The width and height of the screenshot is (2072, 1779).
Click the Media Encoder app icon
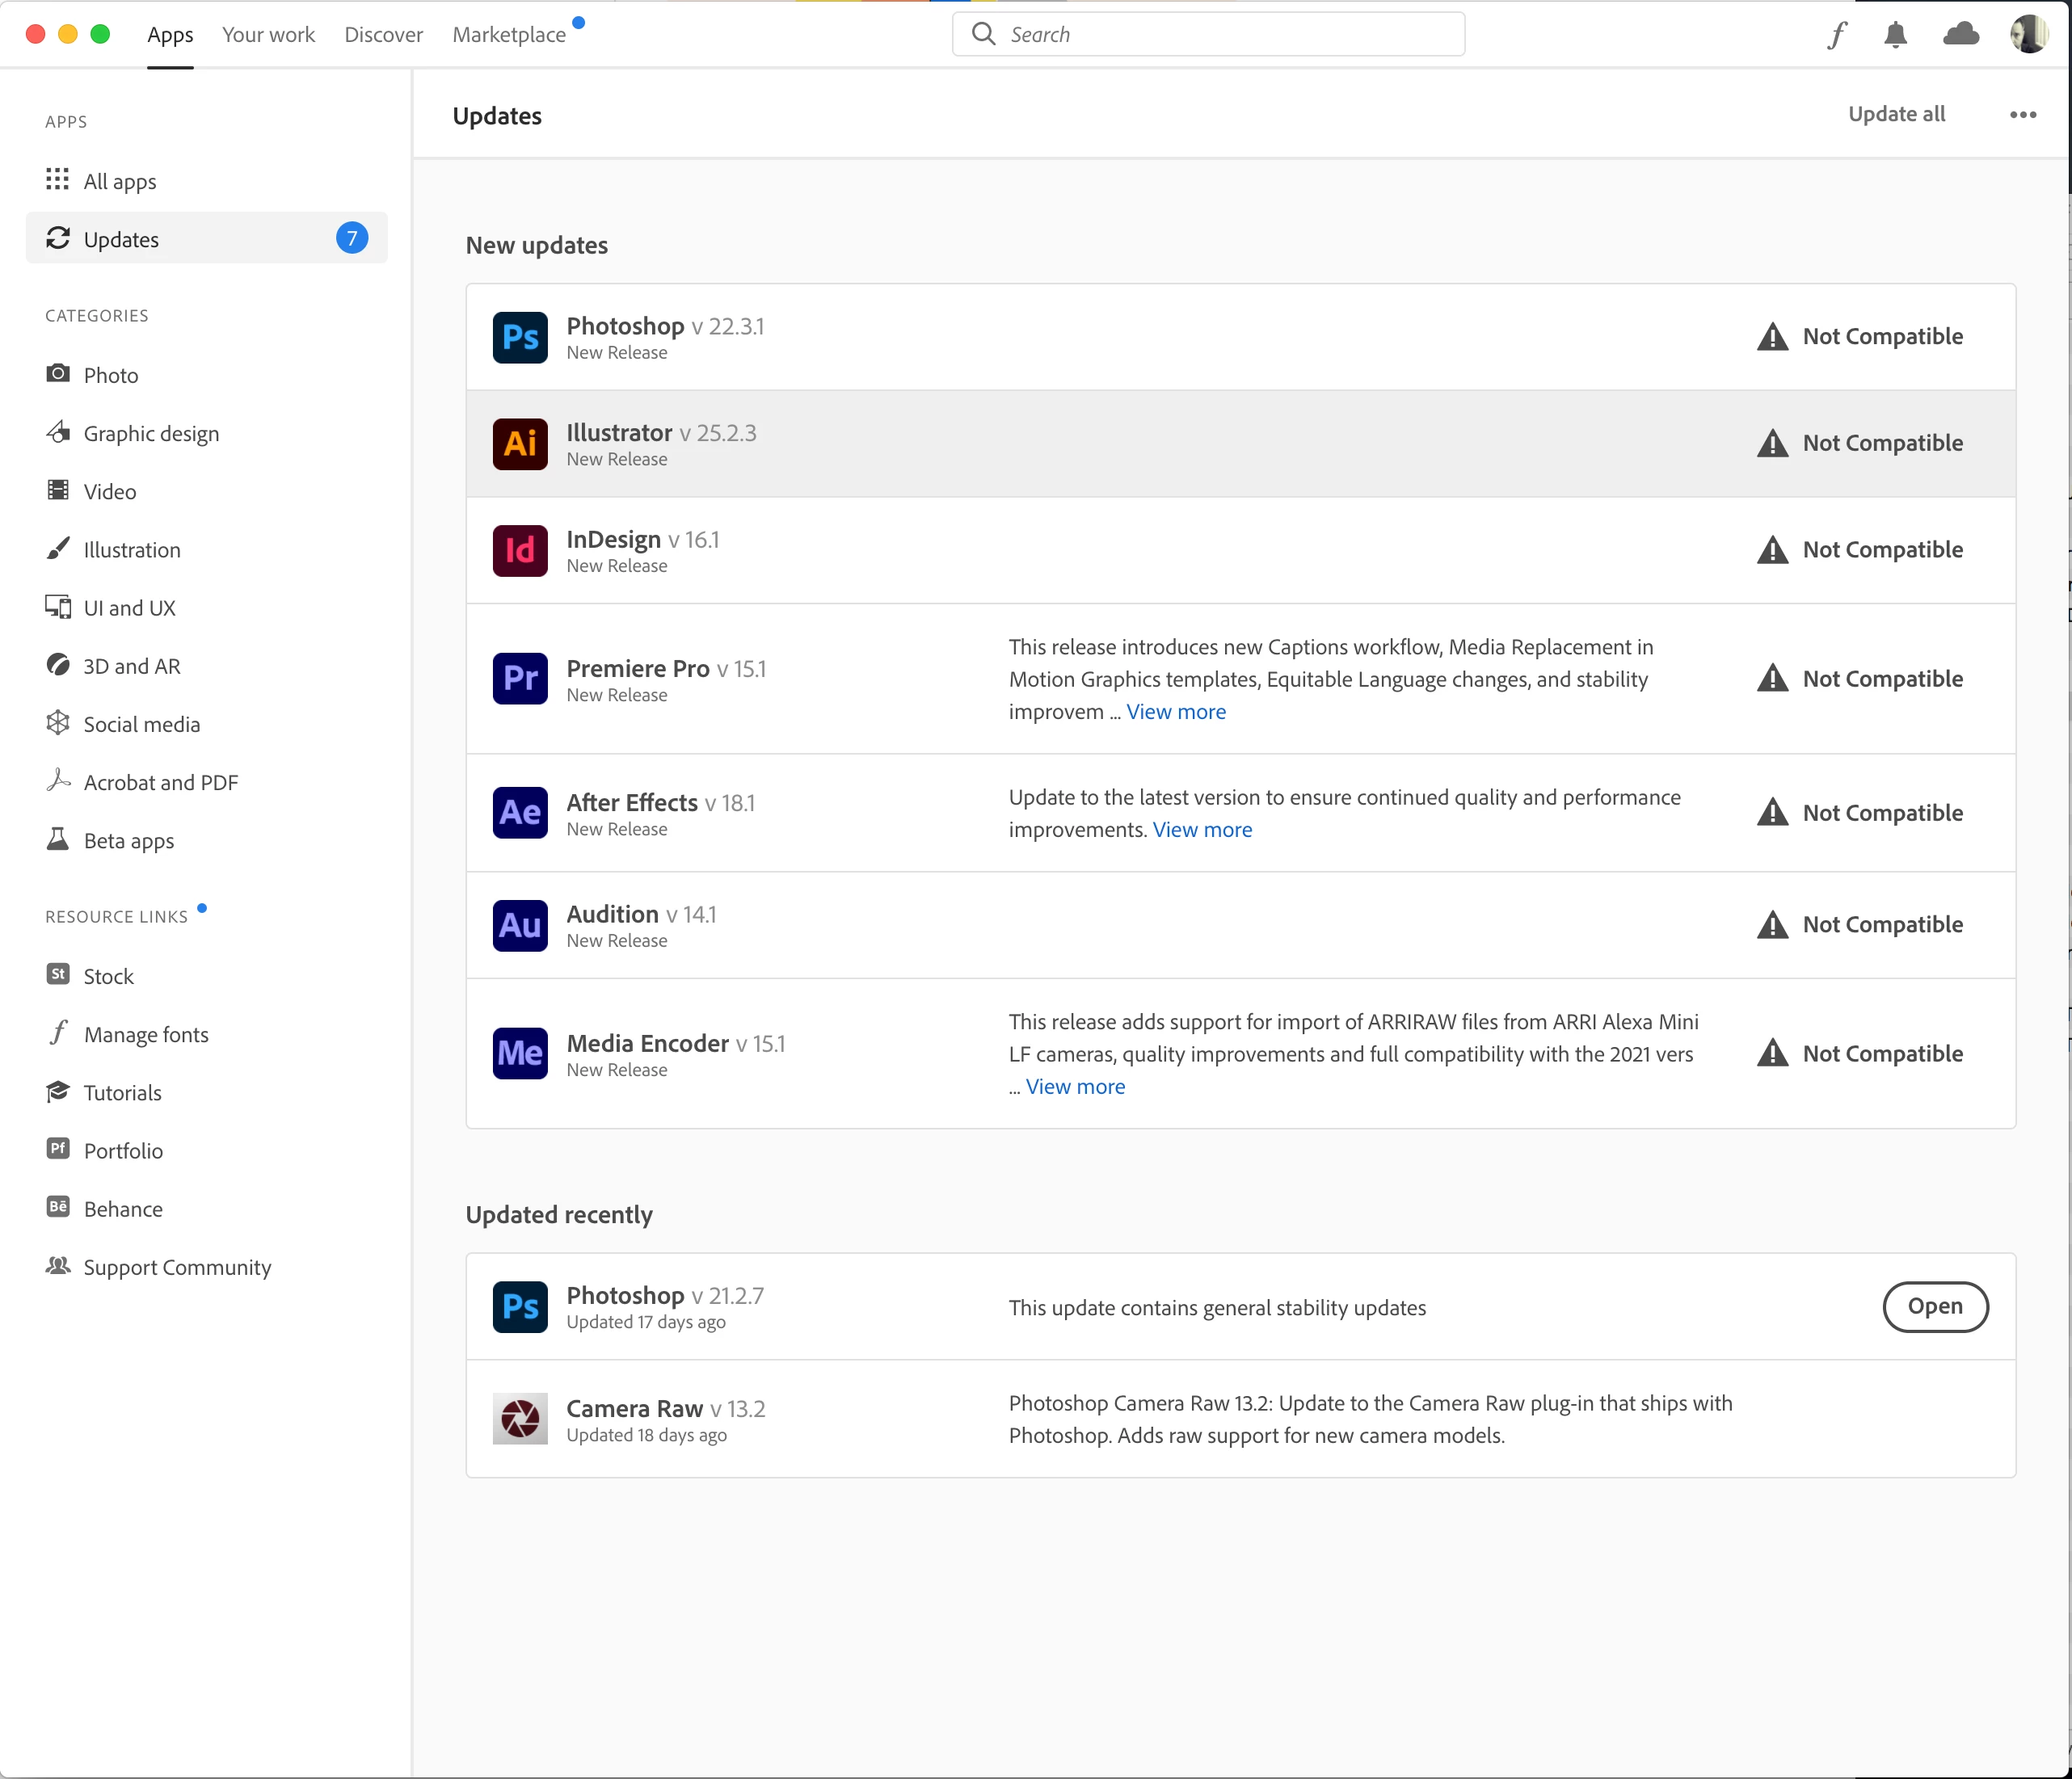point(520,1054)
